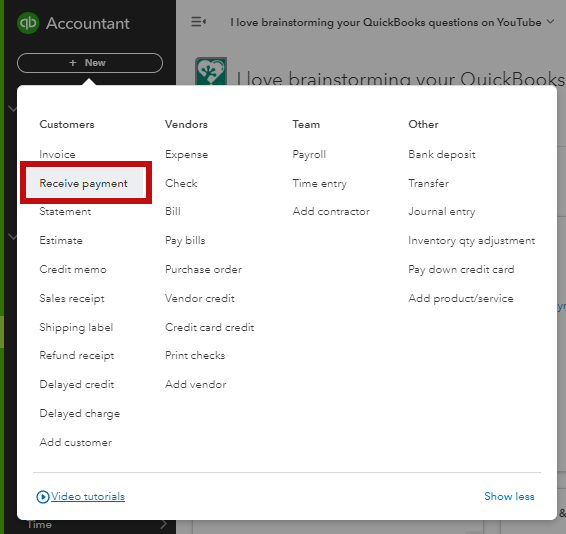Open Journal entry under Other
This screenshot has height=534, width=566.
[x=441, y=212]
